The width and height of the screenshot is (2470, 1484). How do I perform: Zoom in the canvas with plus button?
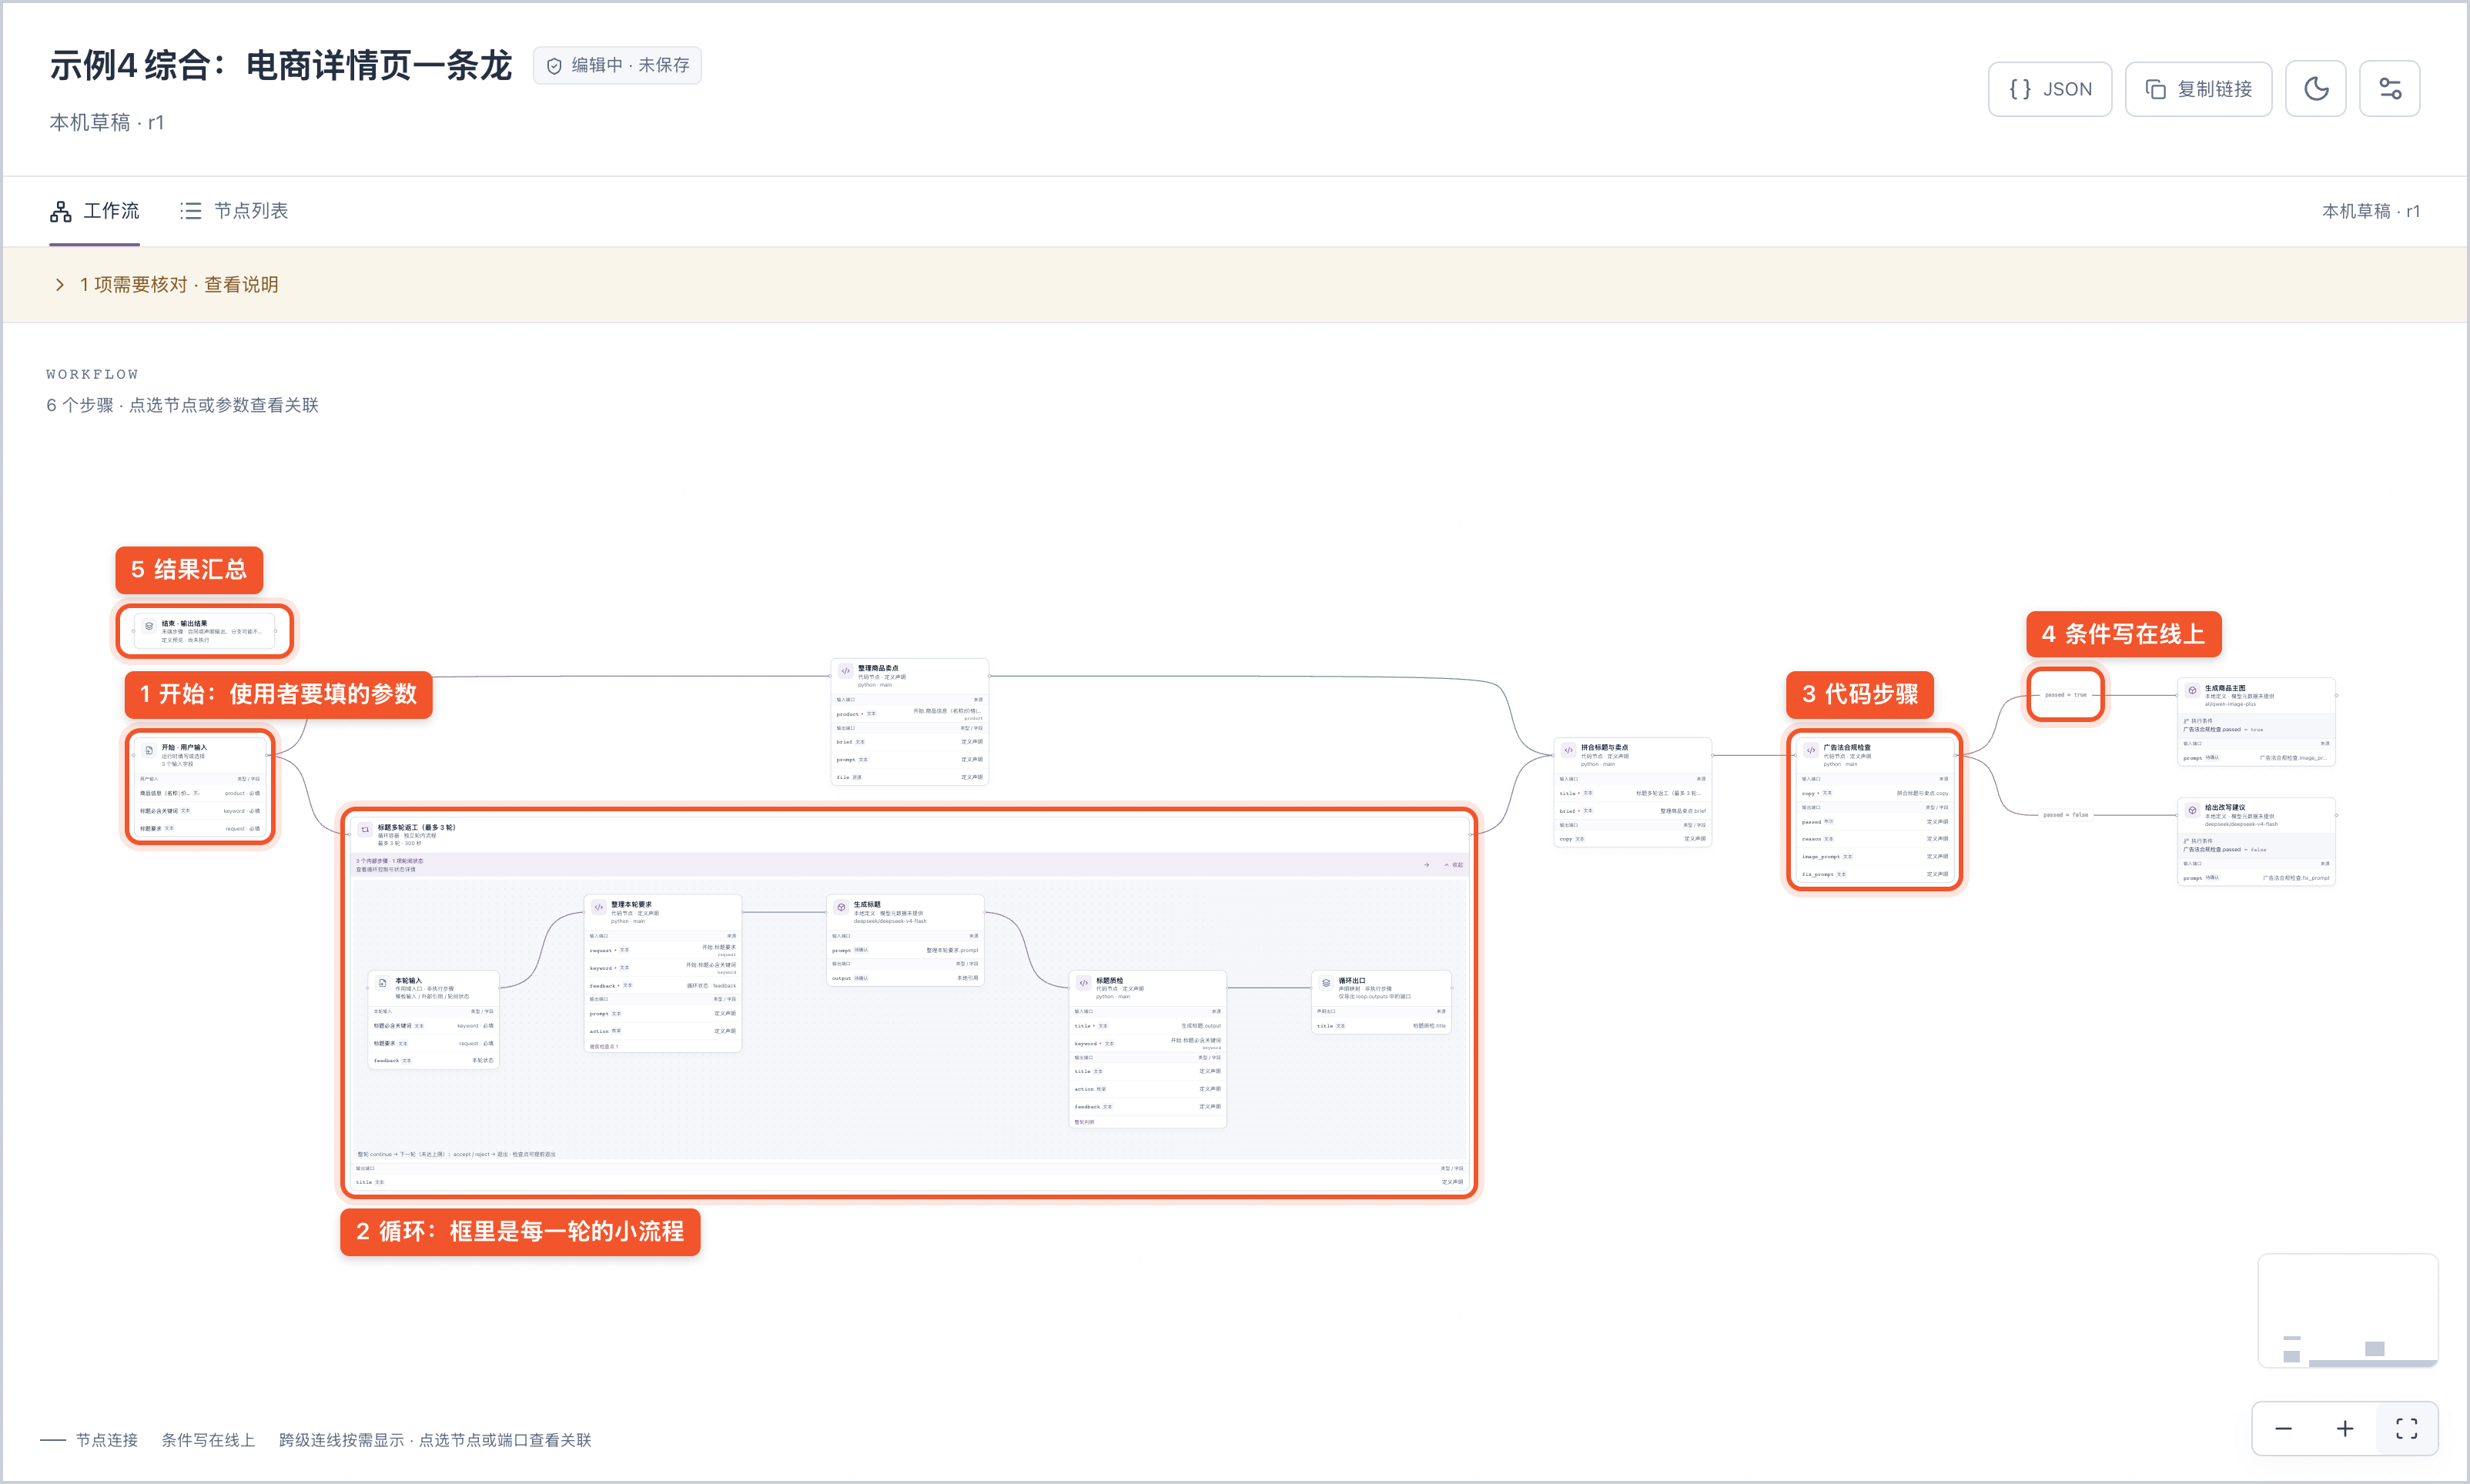[2345, 1428]
